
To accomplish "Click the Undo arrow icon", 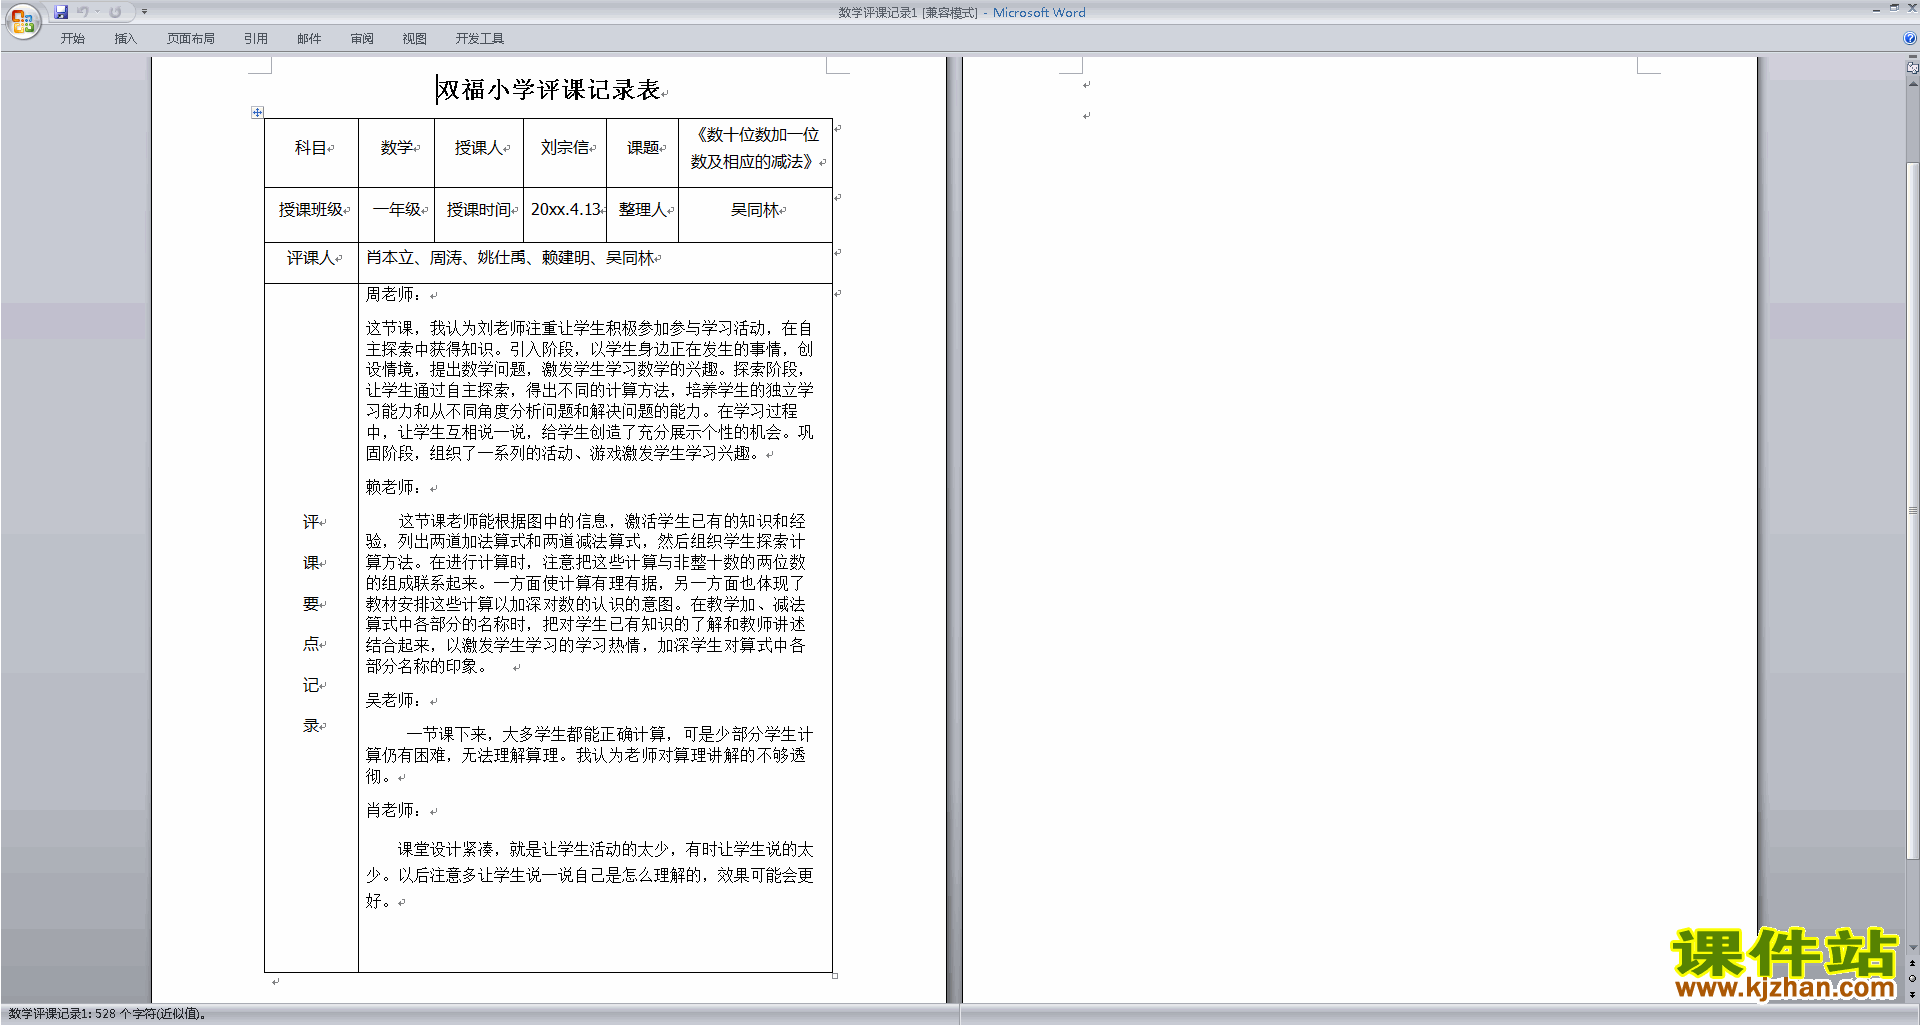I will coord(83,12).
